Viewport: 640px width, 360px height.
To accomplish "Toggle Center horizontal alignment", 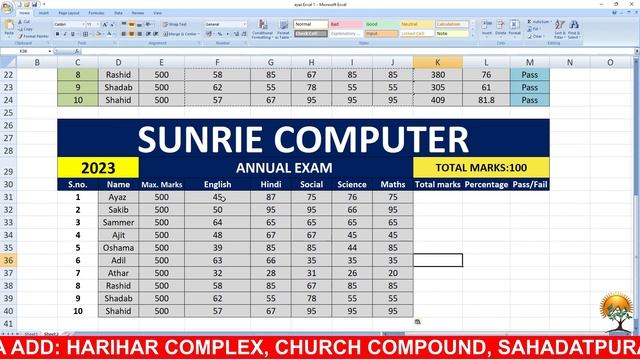I will (131, 34).
